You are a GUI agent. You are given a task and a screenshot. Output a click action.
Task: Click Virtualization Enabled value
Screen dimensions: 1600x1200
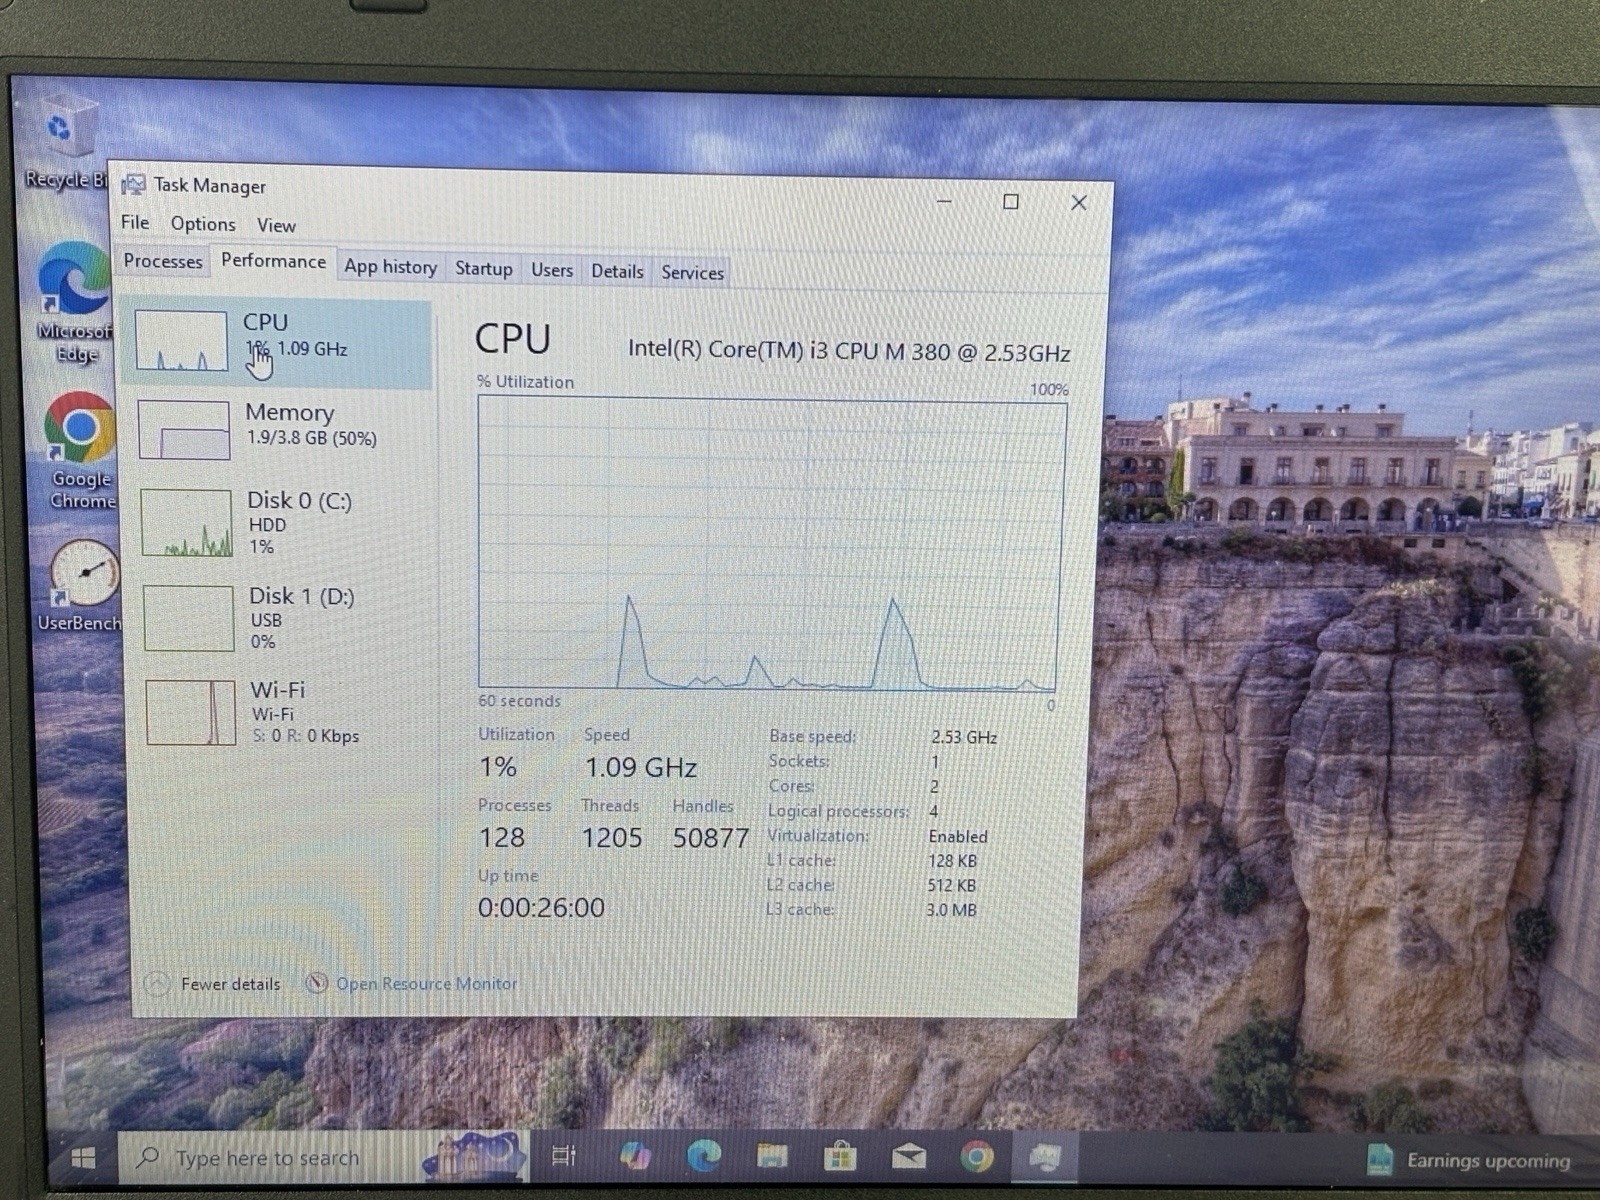958,837
